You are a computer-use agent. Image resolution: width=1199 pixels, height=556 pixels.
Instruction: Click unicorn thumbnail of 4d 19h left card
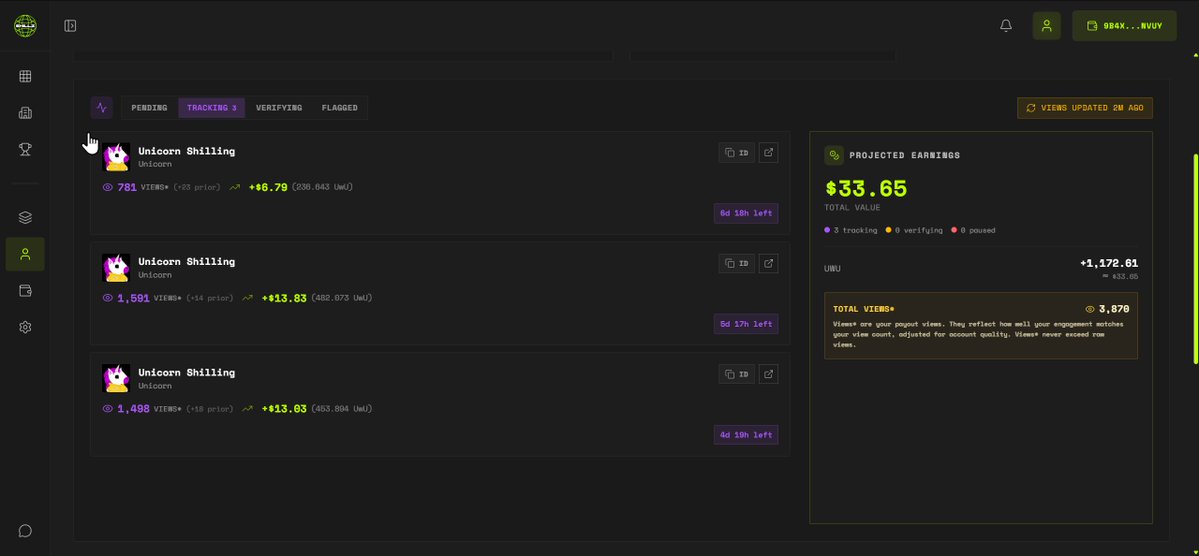116,379
